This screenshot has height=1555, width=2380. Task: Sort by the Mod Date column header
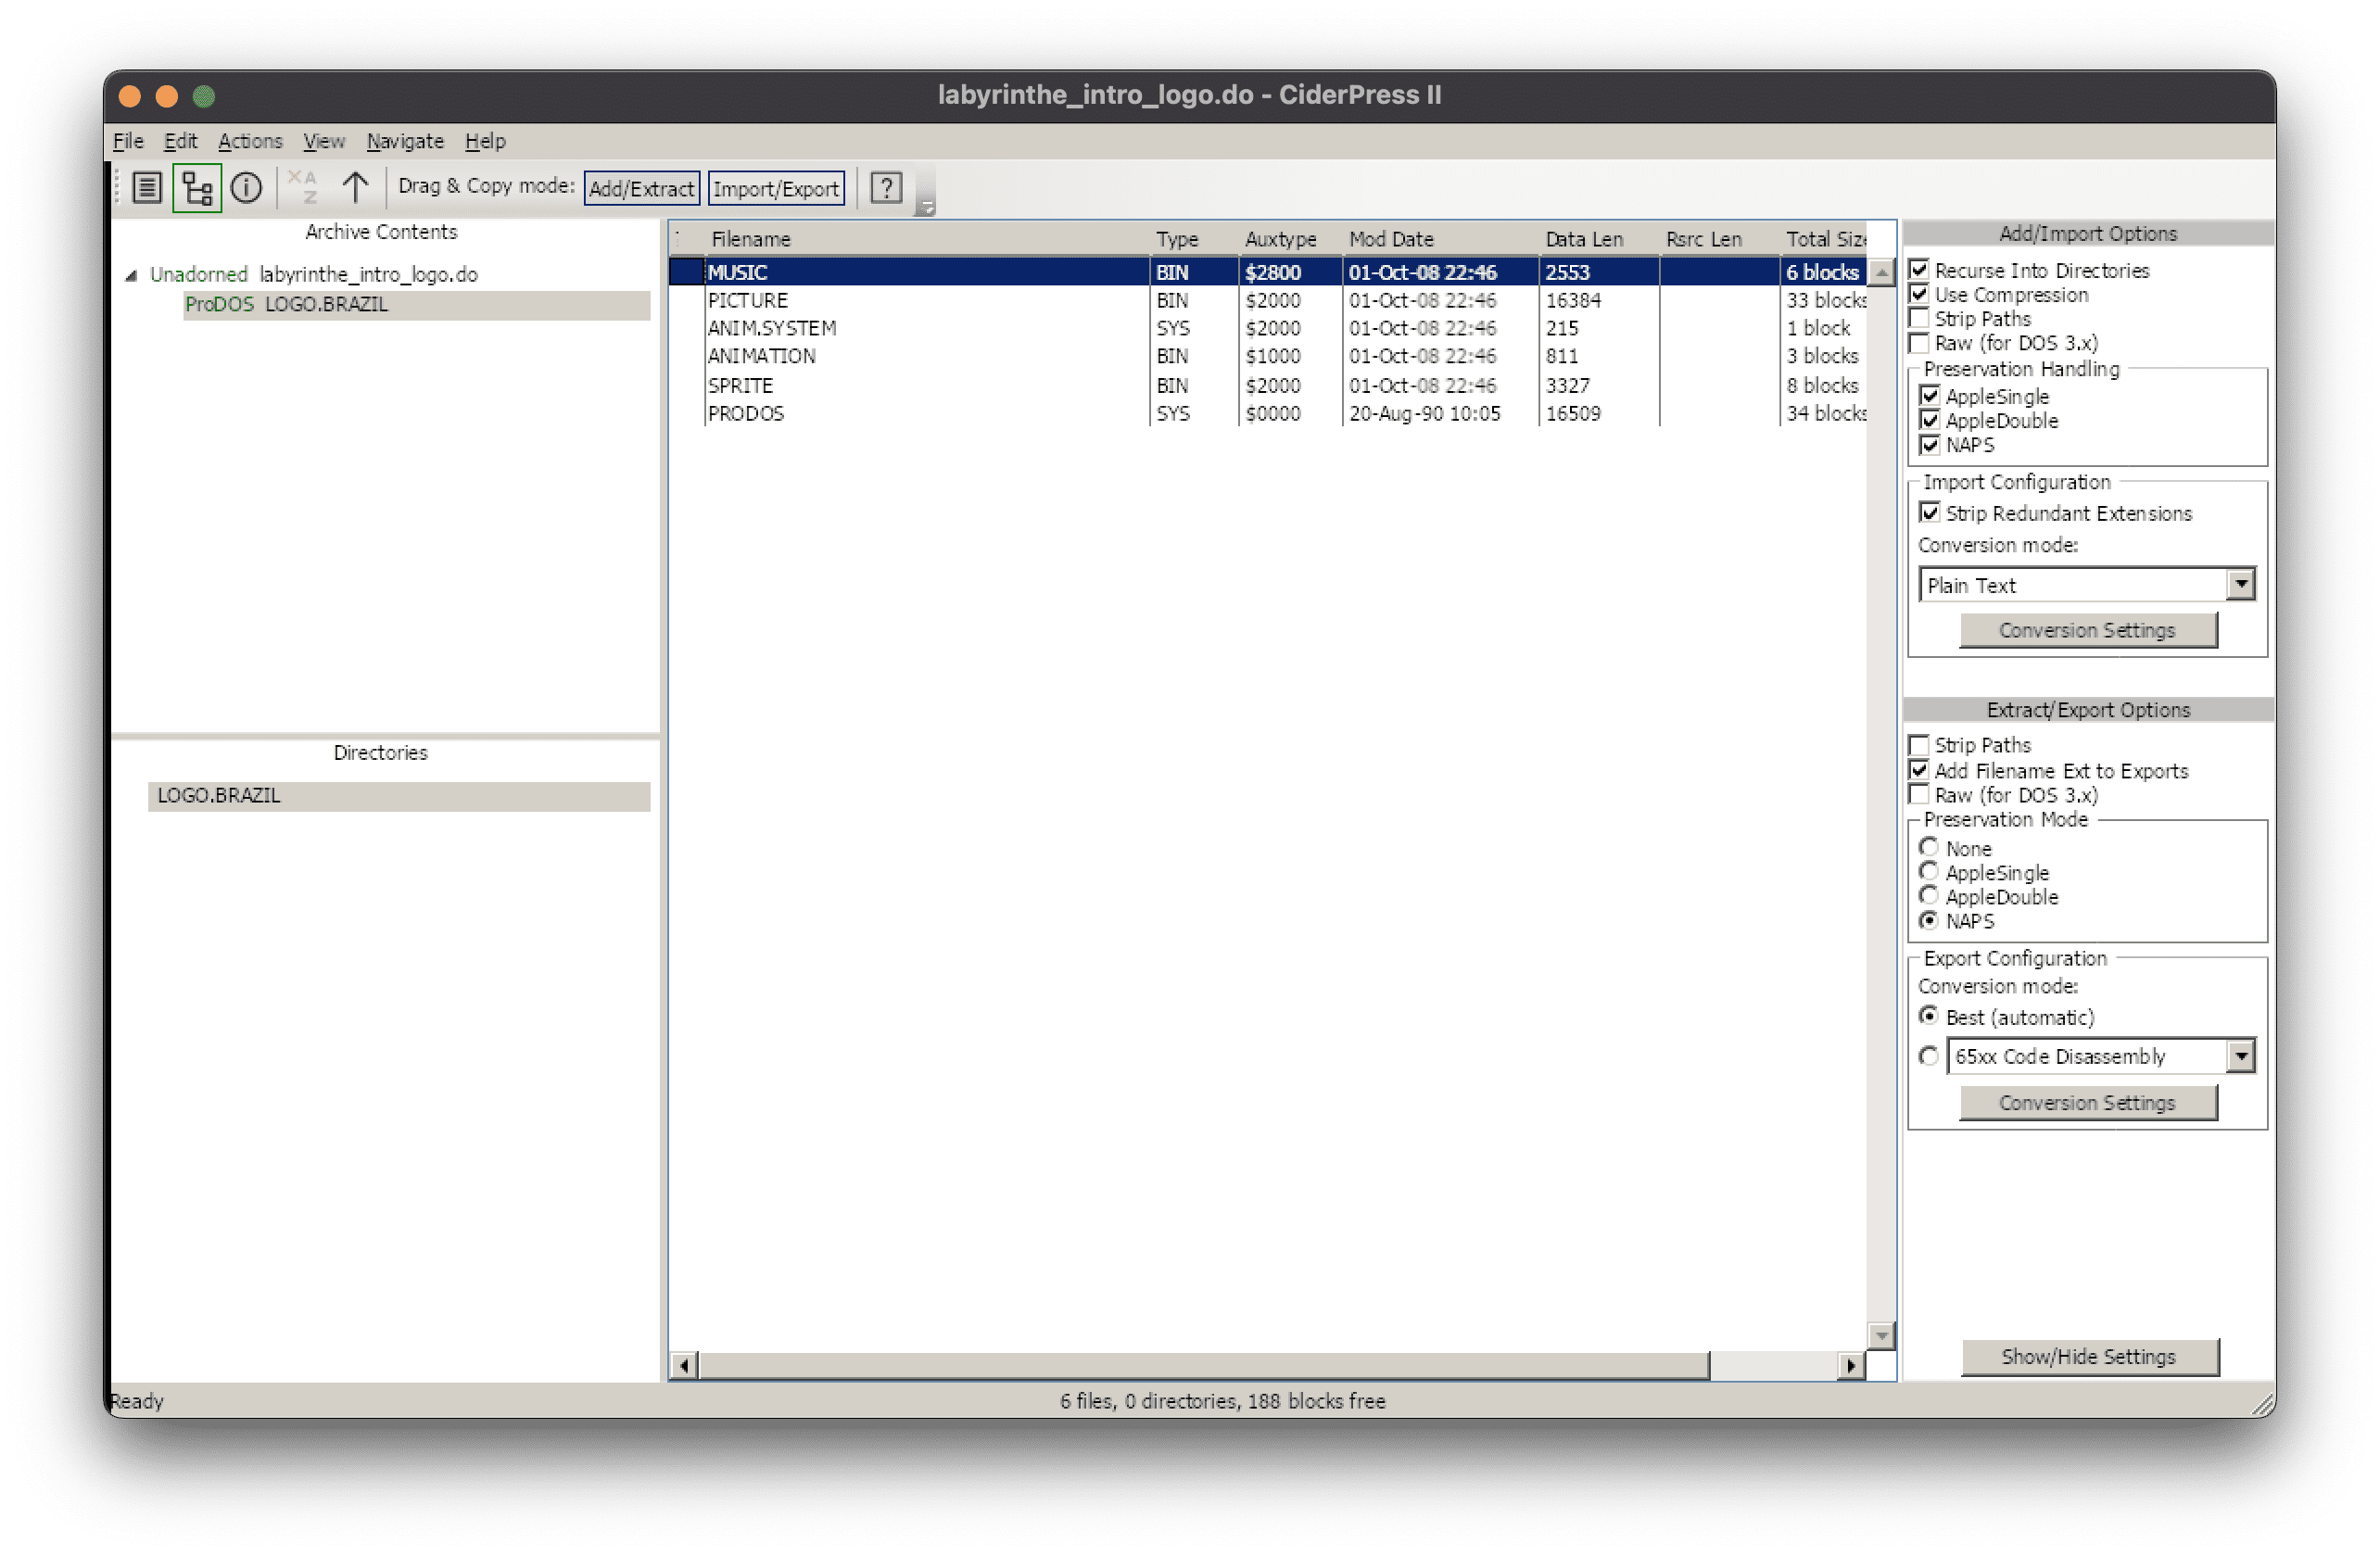point(1440,239)
